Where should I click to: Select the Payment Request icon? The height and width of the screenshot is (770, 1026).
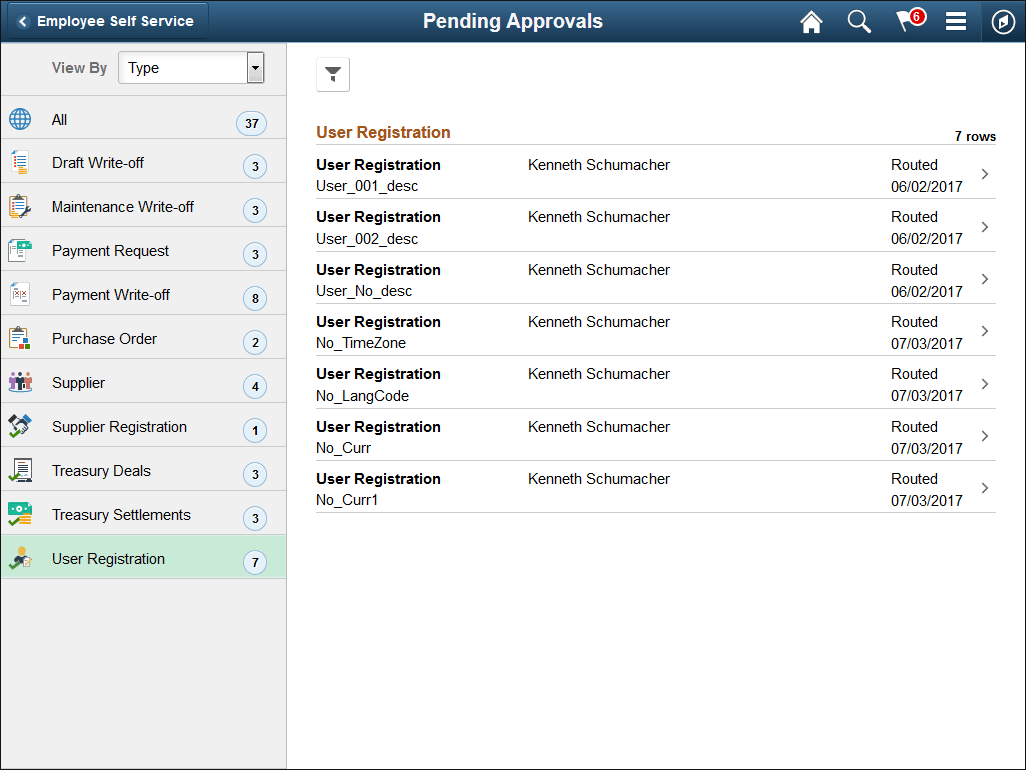point(20,250)
